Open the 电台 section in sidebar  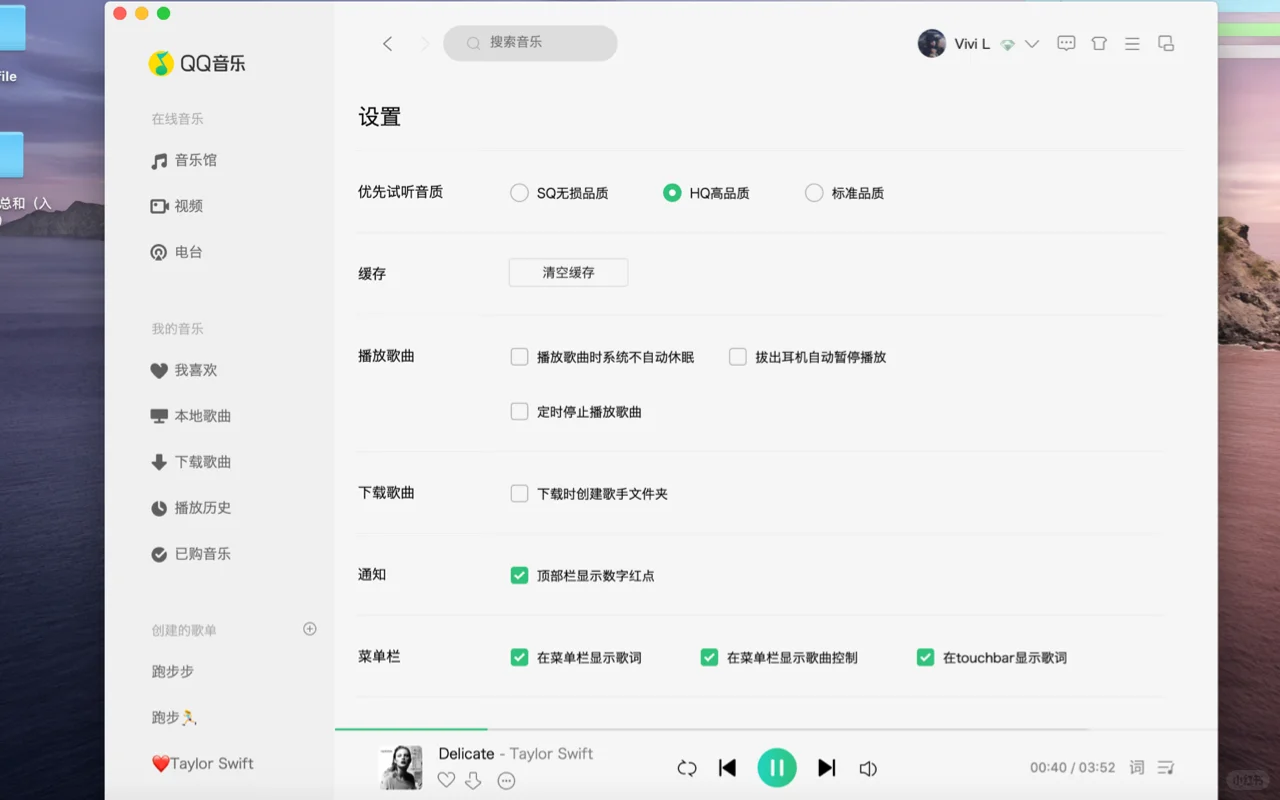coord(186,252)
